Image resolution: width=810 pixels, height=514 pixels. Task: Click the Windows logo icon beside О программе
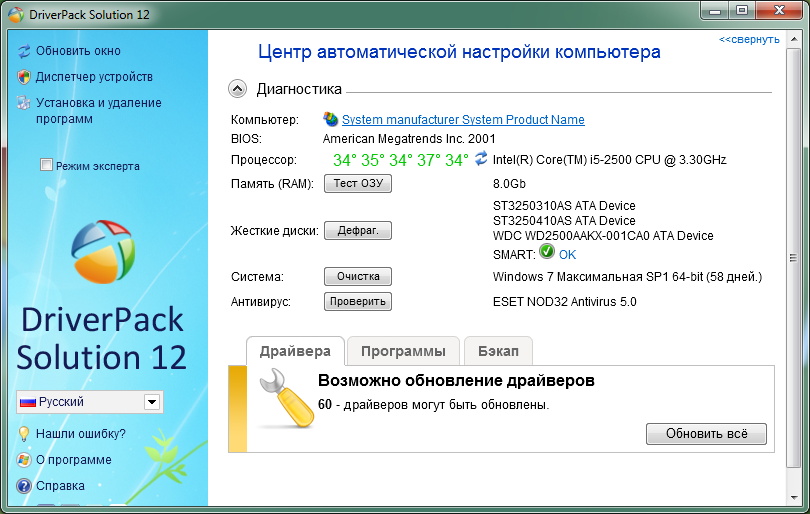tap(24, 460)
